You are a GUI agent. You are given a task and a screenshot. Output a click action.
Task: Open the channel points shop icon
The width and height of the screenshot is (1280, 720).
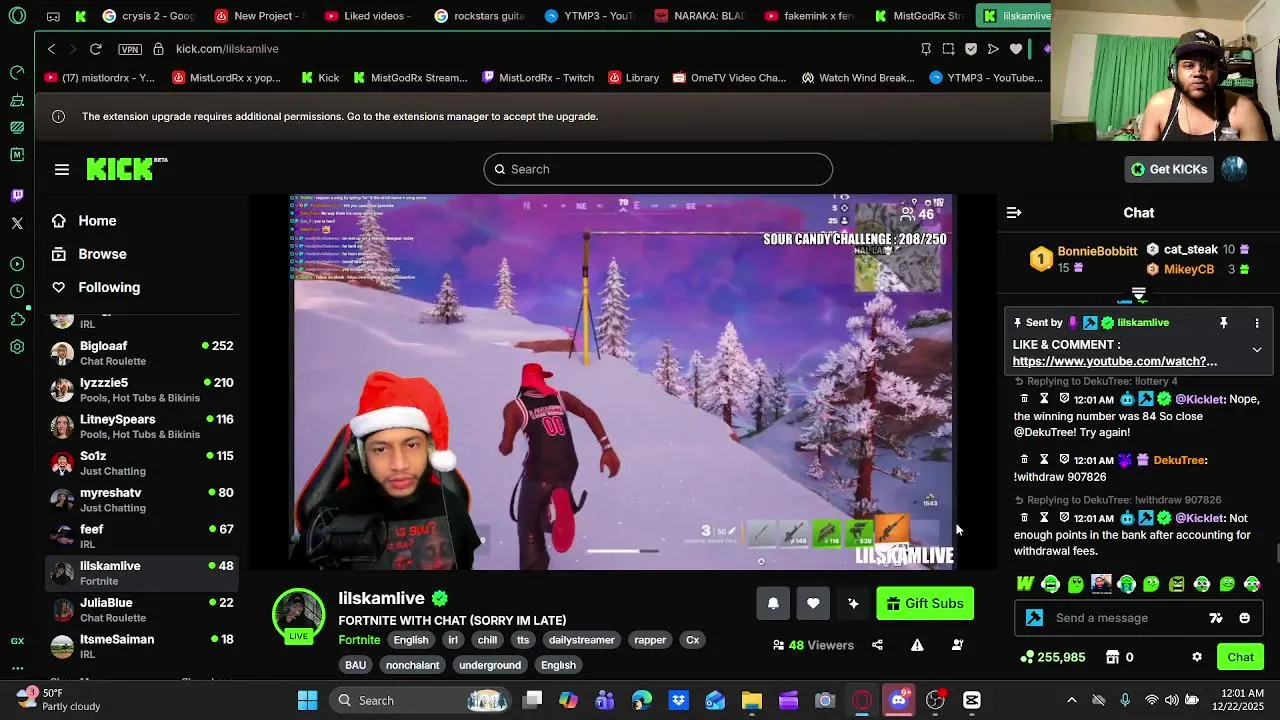click(x=1112, y=657)
